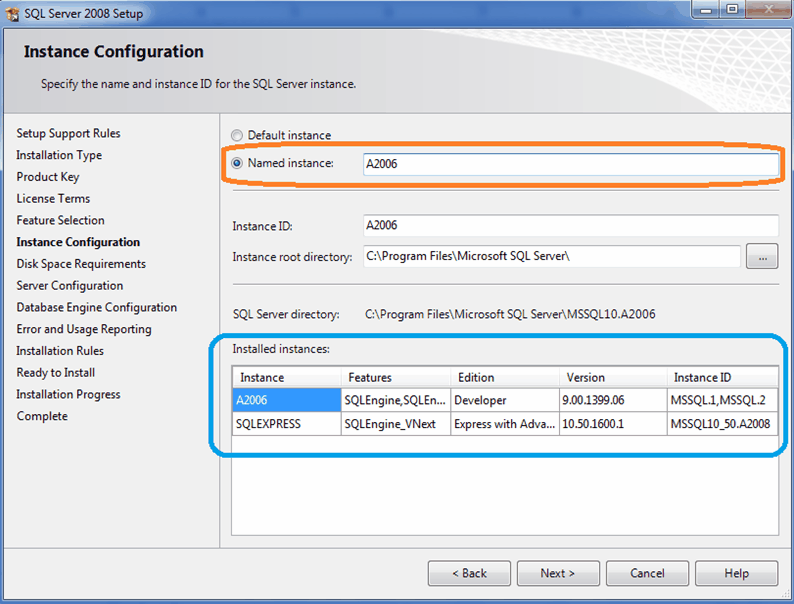The height and width of the screenshot is (604, 794).
Task: Click the Back button
Action: point(469,573)
